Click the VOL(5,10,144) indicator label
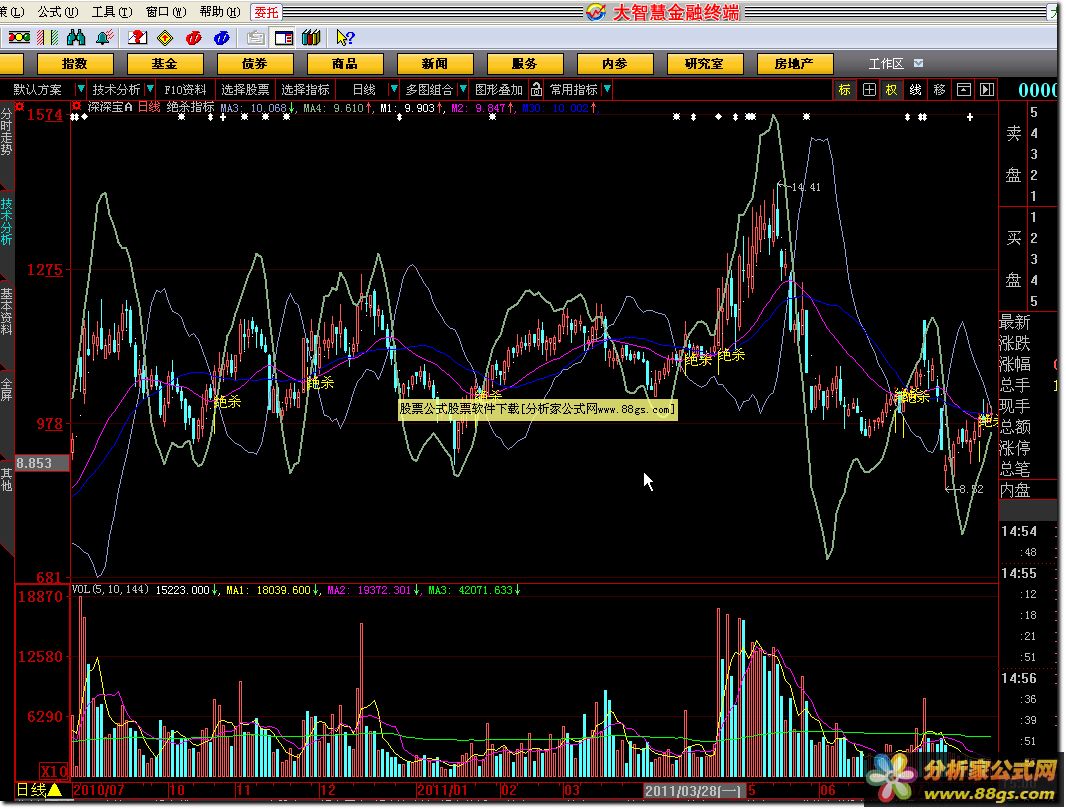 coord(110,589)
